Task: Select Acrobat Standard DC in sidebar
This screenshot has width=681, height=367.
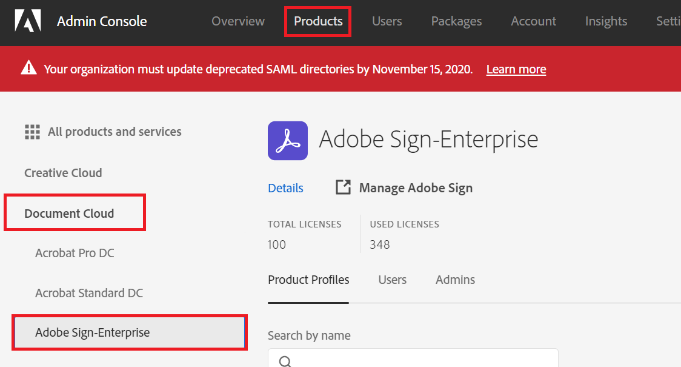Action: pyautogui.click(x=89, y=293)
